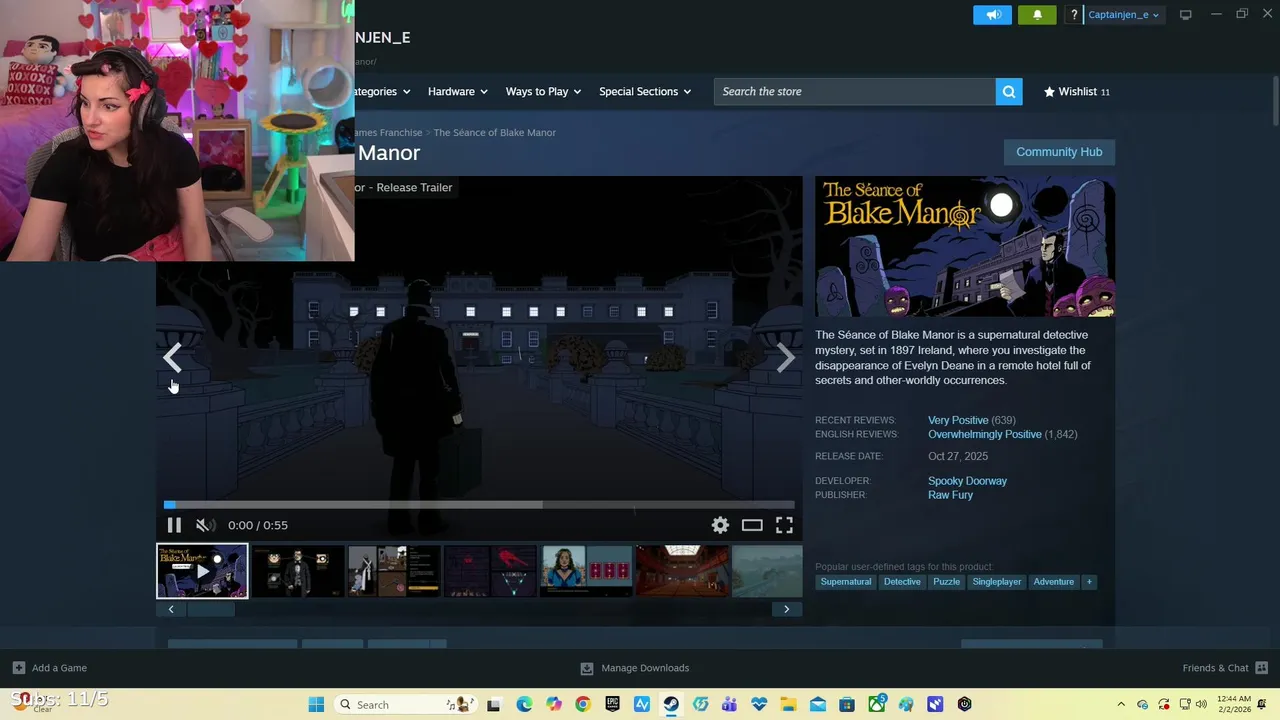Select the Singleplayer tag
Image resolution: width=1280 pixels, height=720 pixels.
coord(997,582)
